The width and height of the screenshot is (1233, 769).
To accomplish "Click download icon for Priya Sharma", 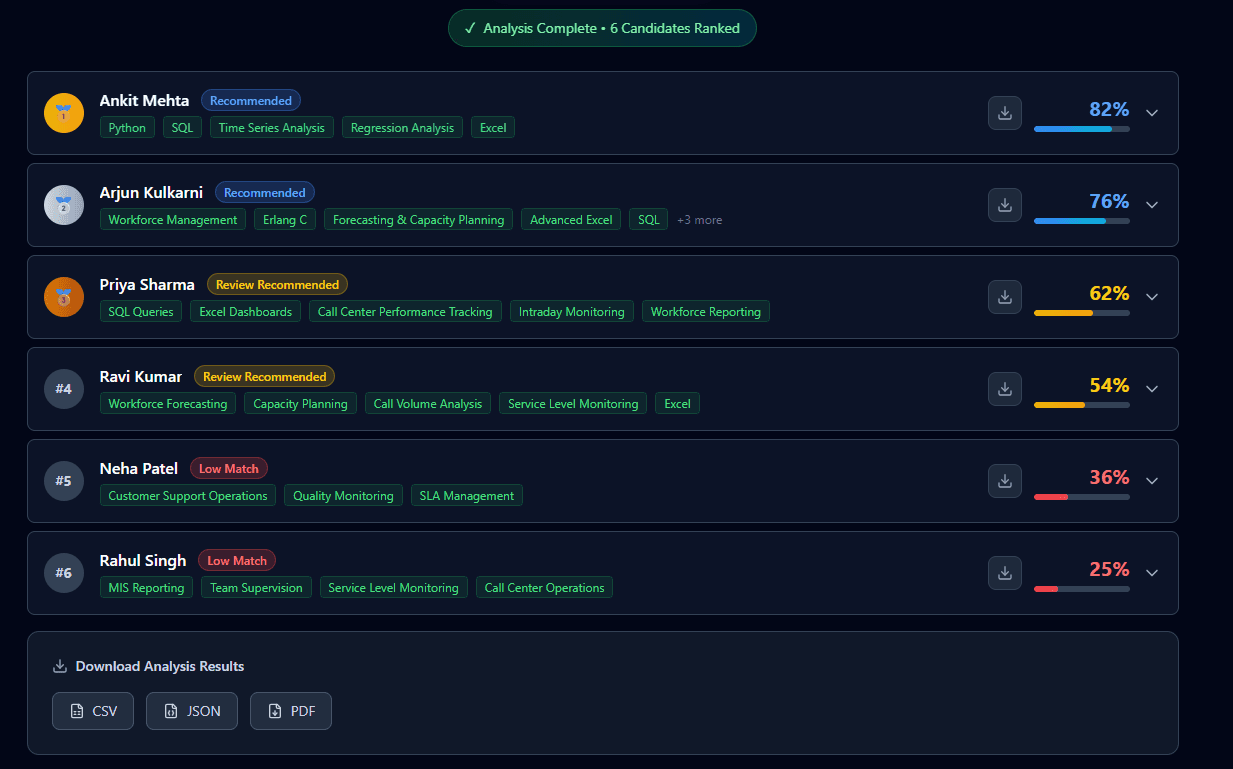I will pyautogui.click(x=1005, y=297).
